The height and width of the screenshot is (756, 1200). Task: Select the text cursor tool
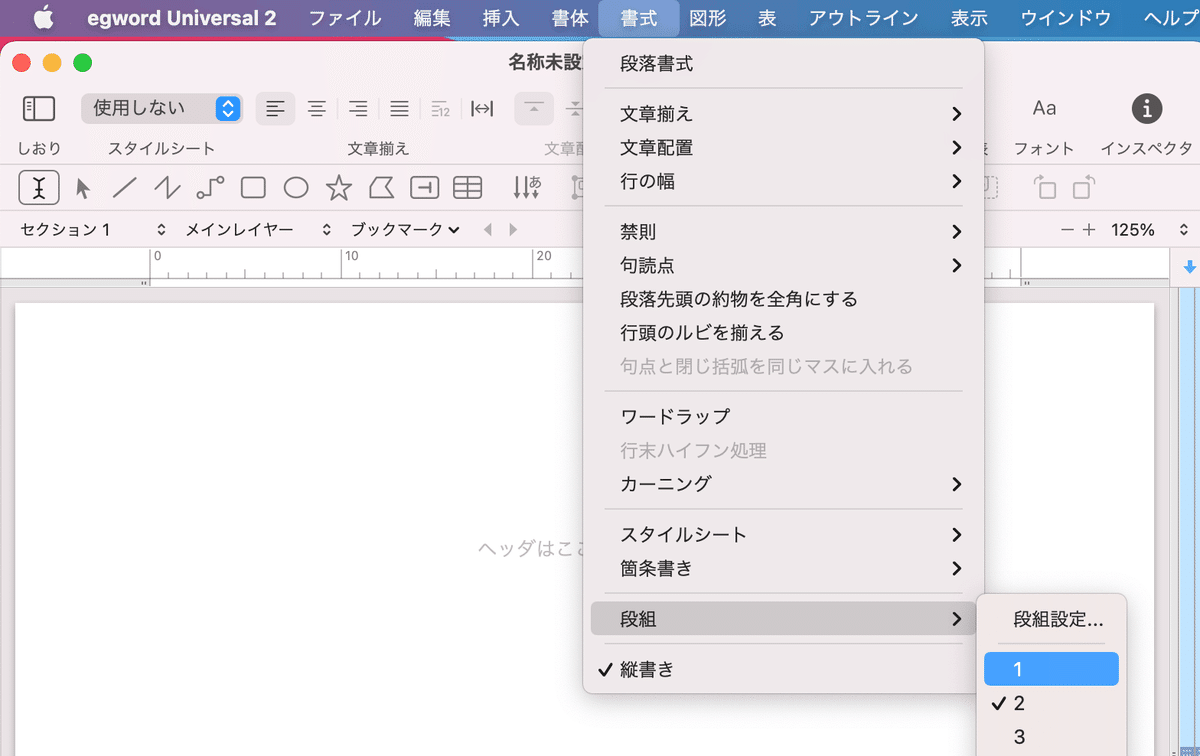pos(39,187)
